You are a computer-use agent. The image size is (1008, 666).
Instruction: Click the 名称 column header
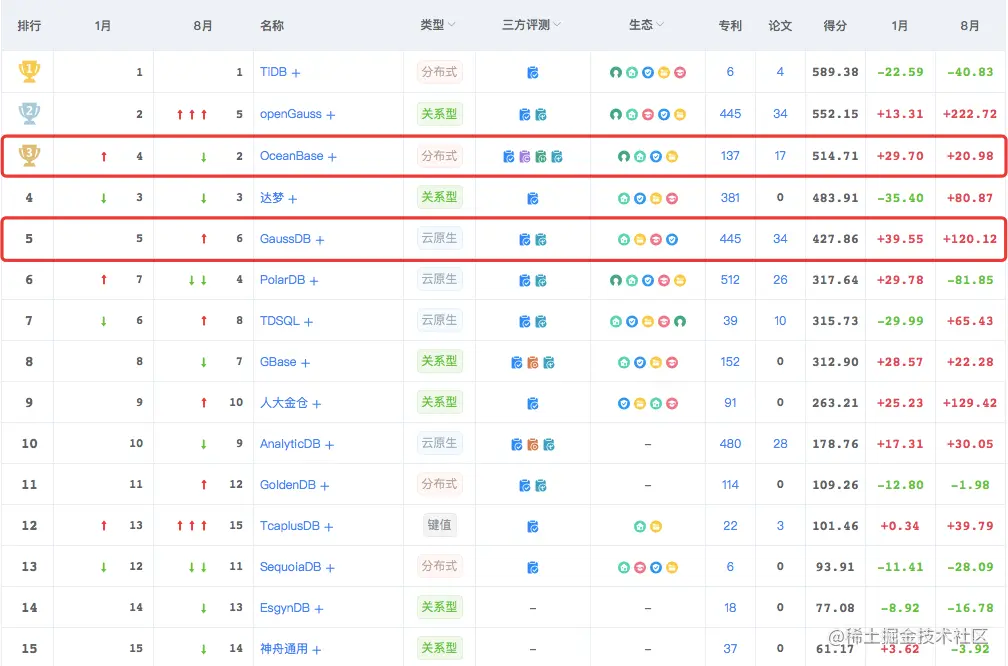272,26
